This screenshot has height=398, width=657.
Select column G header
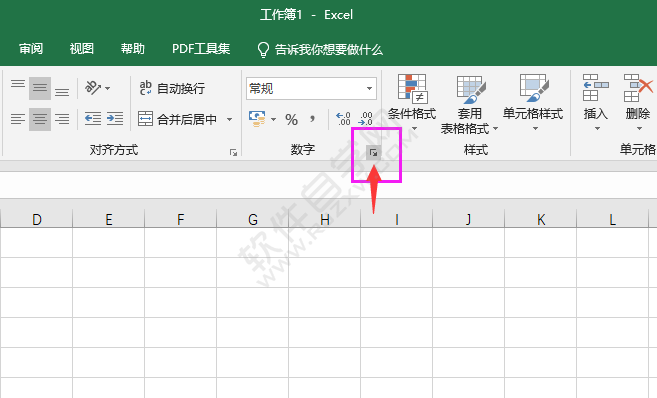click(253, 219)
